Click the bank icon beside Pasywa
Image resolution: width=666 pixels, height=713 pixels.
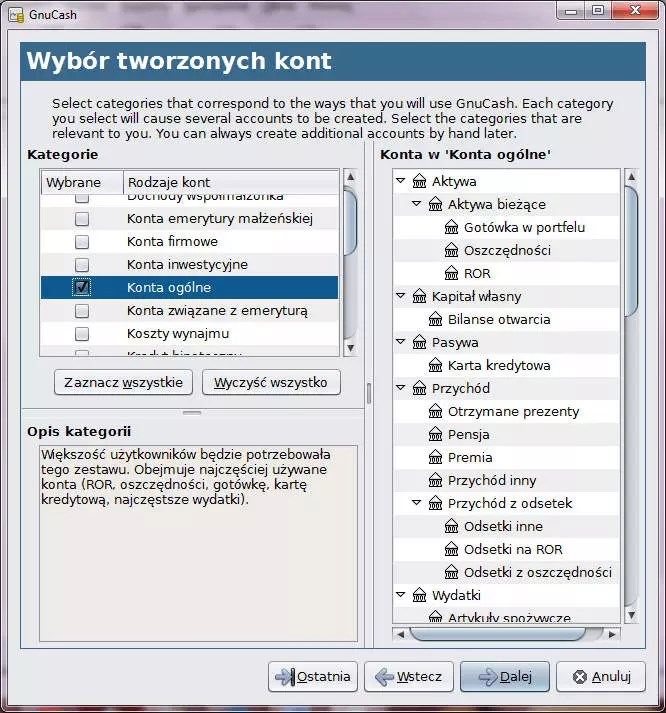click(419, 342)
